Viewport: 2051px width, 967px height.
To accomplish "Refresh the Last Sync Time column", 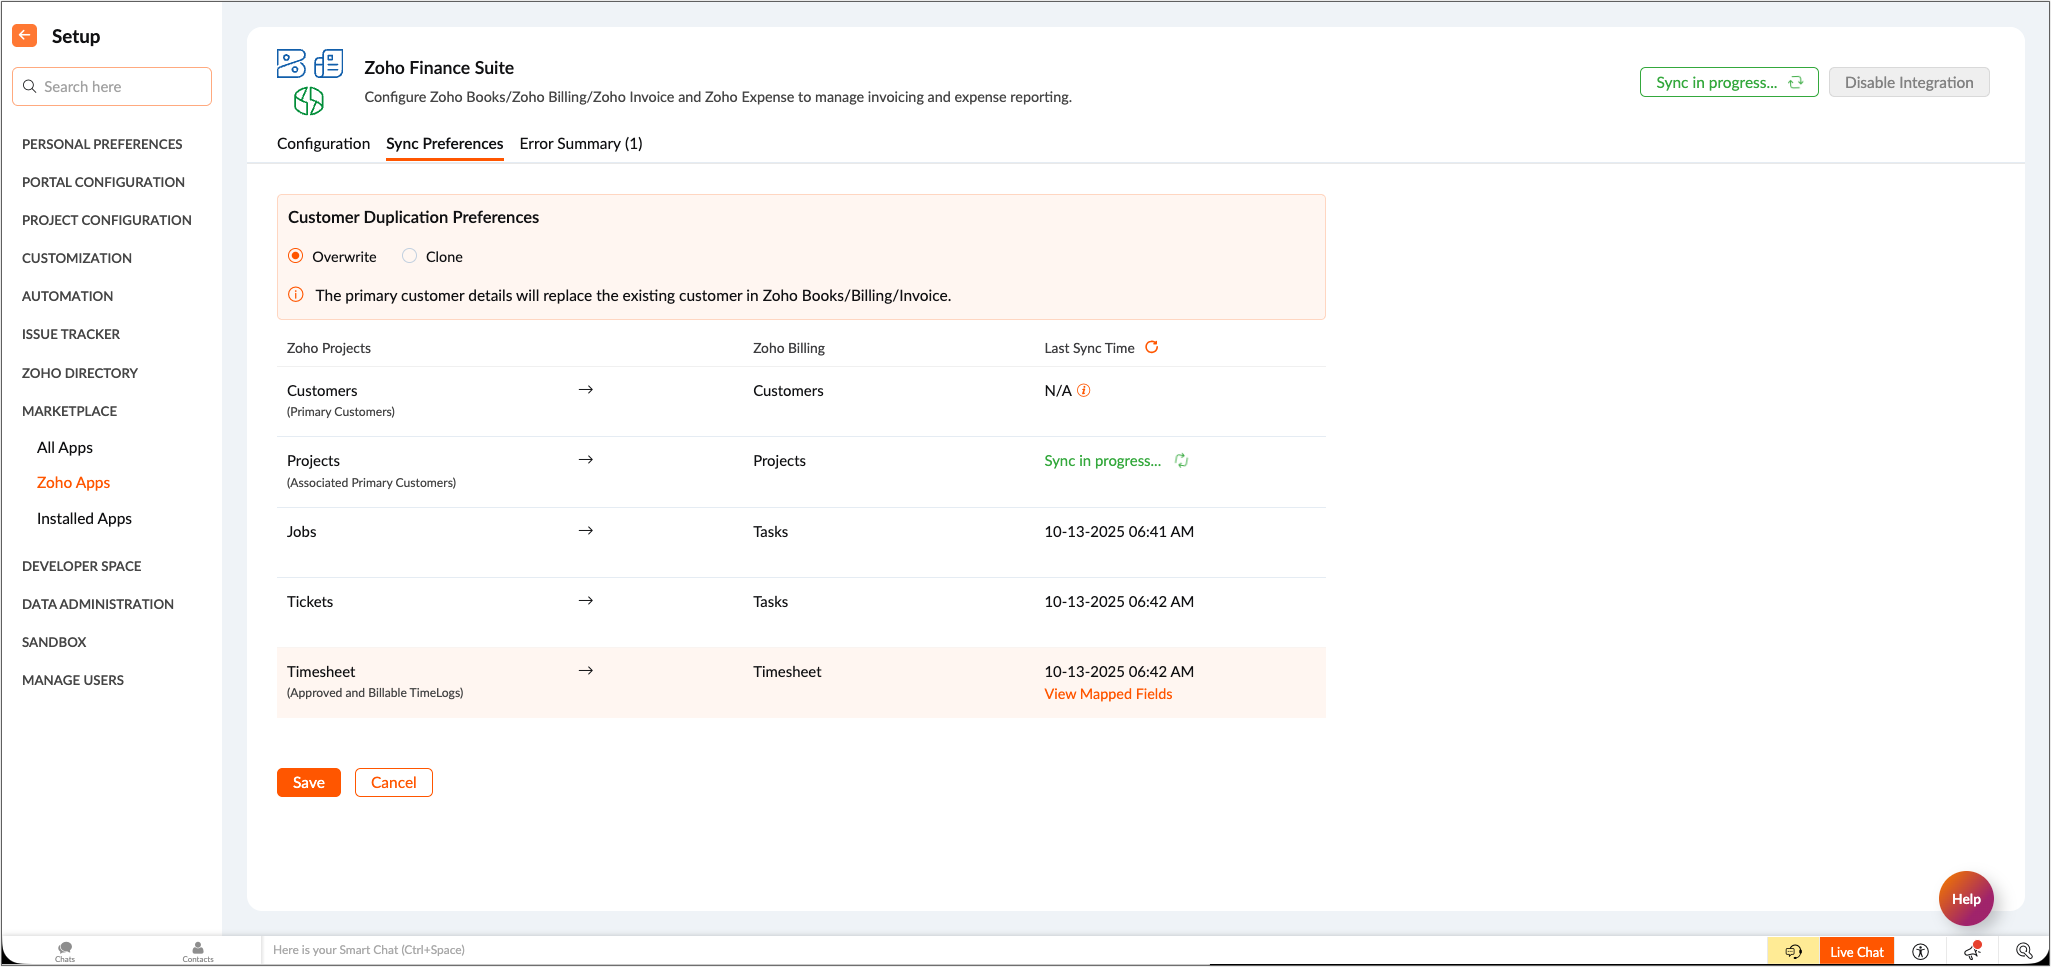I will click(1152, 347).
